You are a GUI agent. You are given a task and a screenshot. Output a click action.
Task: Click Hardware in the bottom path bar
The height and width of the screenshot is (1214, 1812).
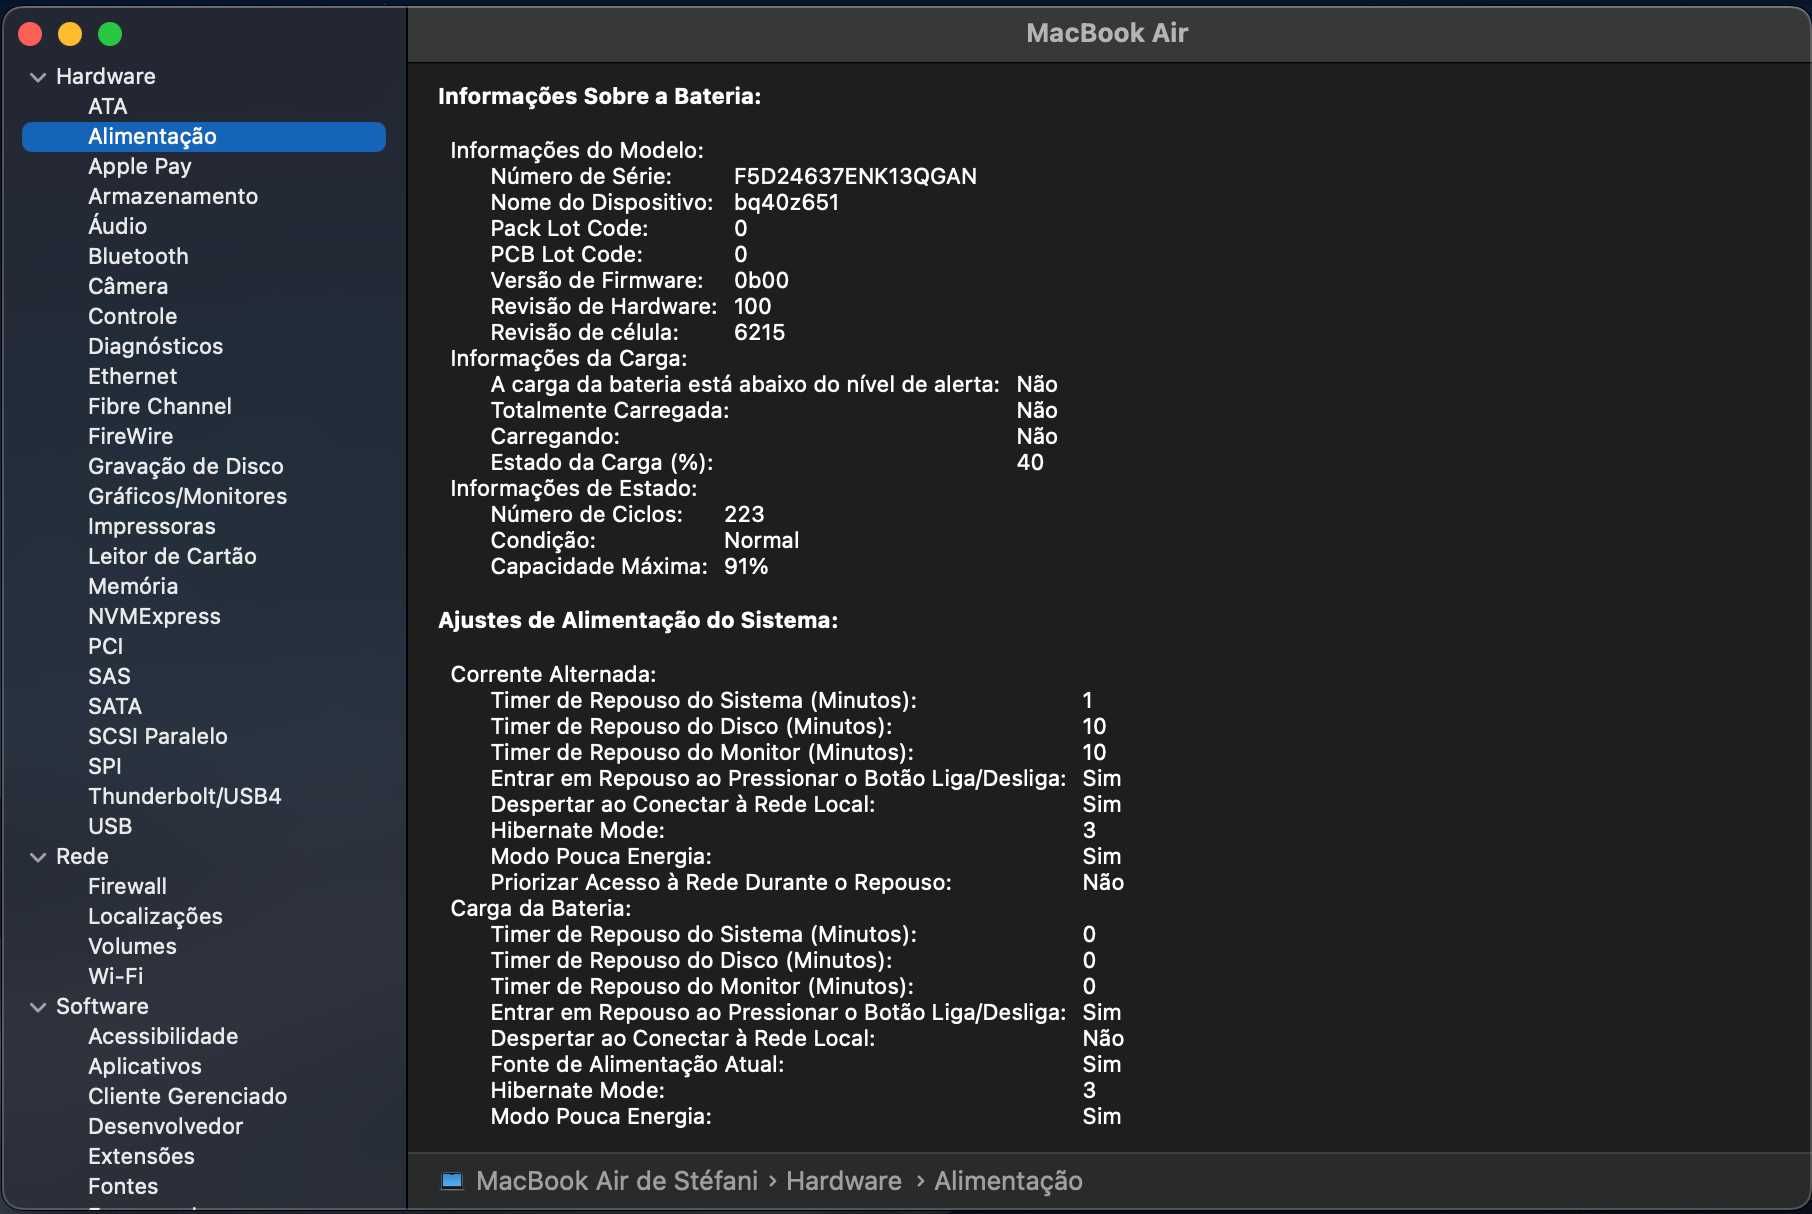tap(844, 1181)
